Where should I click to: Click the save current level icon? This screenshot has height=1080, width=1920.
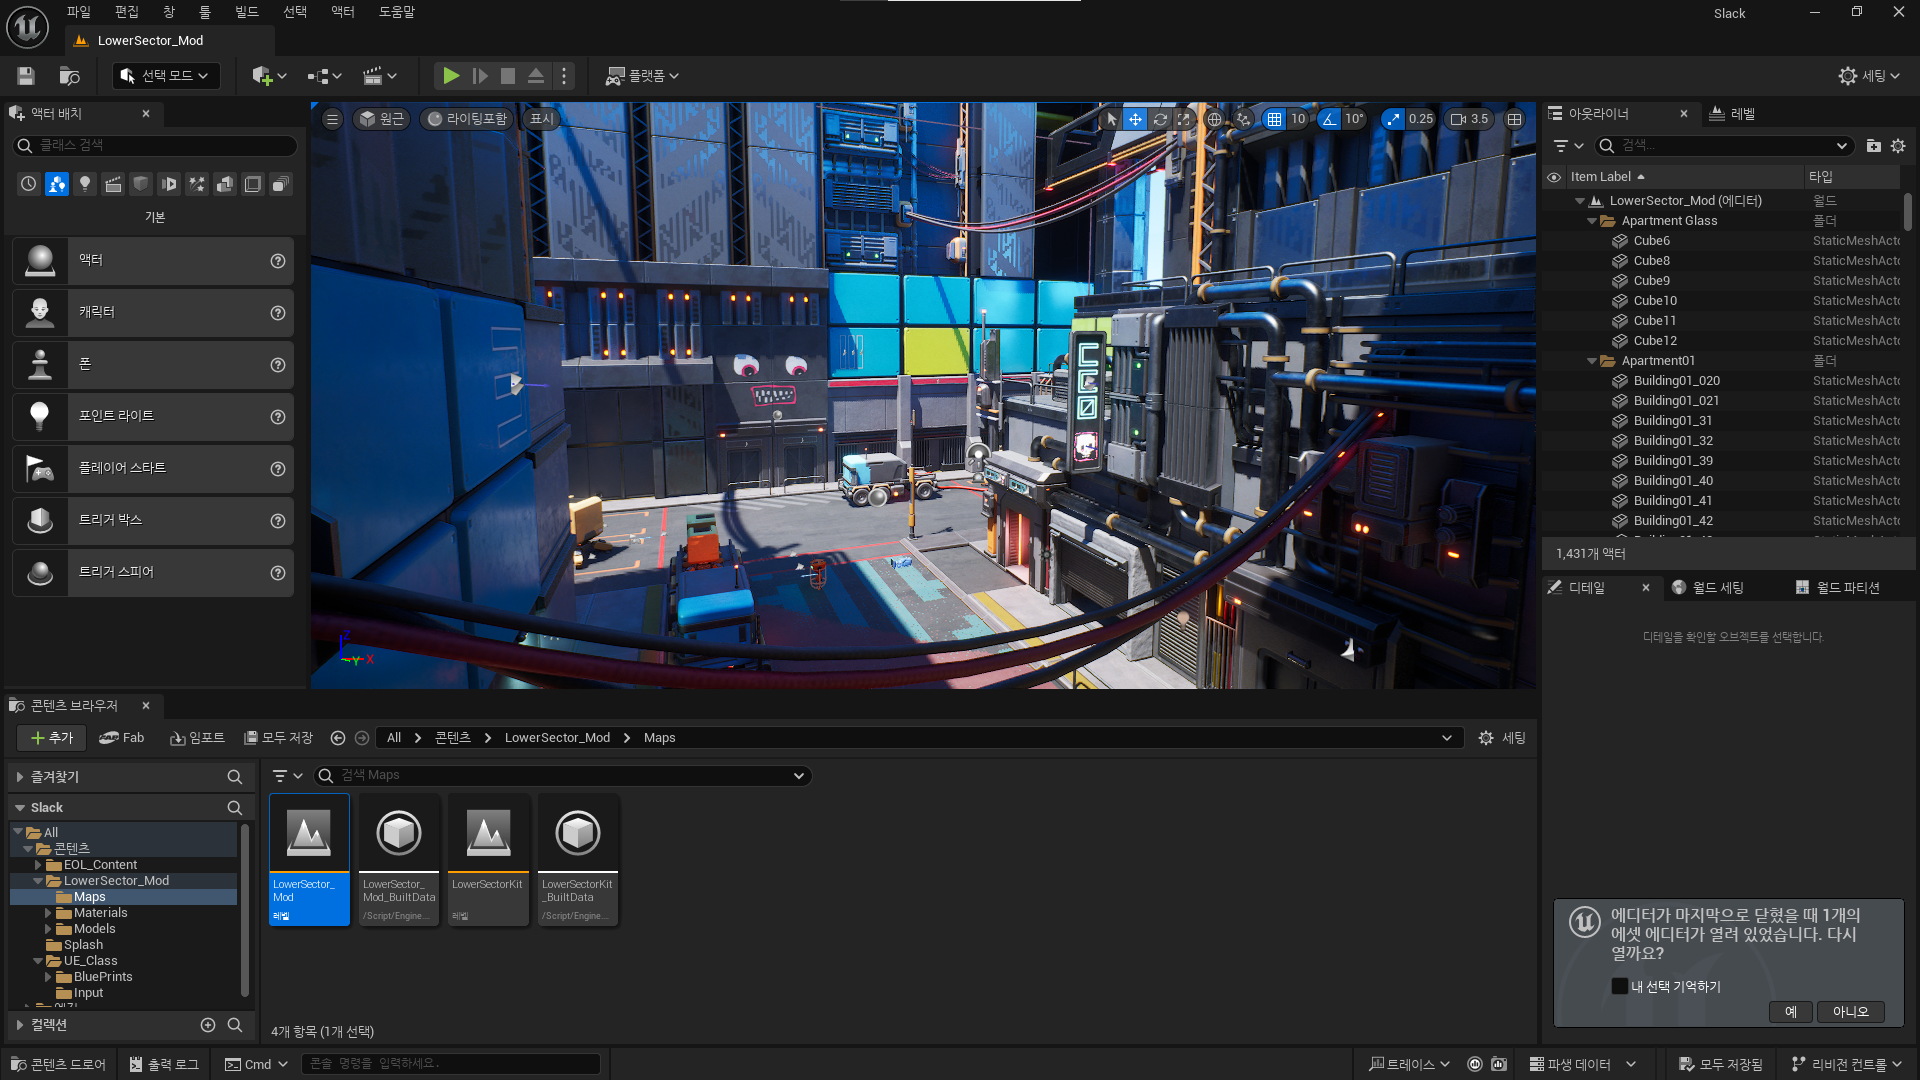click(x=26, y=76)
